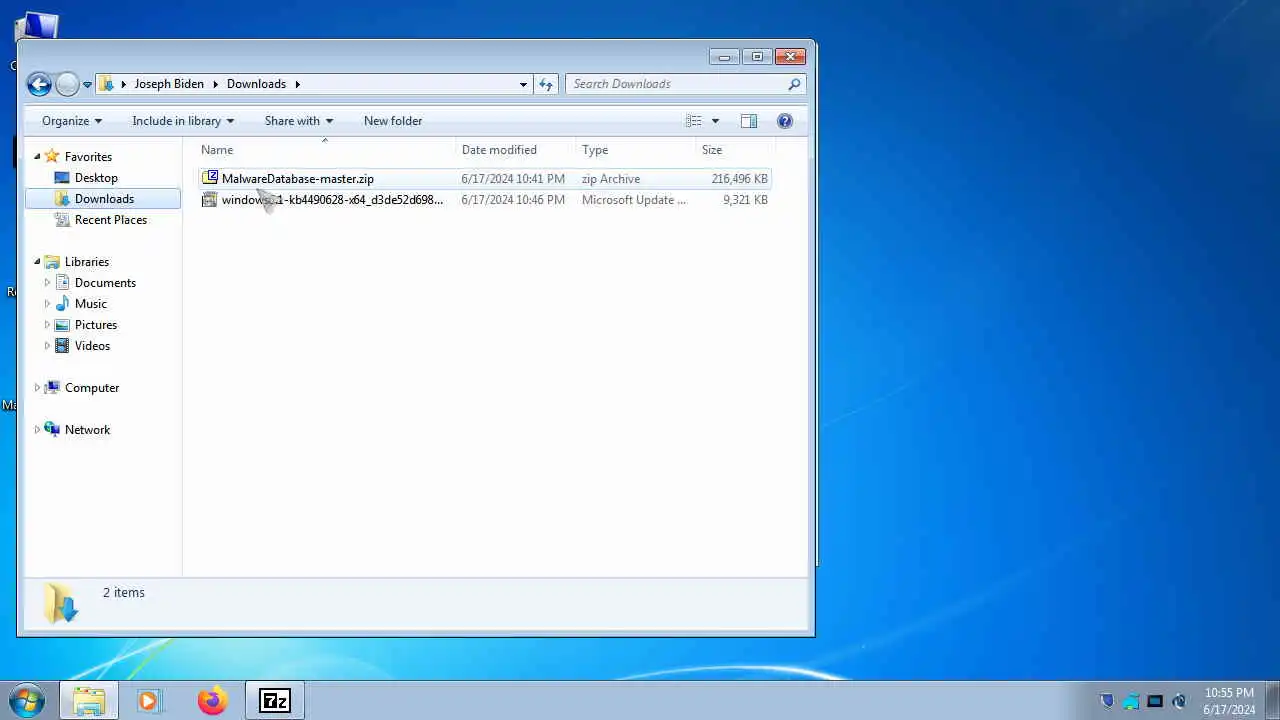1280x720 pixels.
Task: Click the Show desktop button
Action: (1272, 701)
